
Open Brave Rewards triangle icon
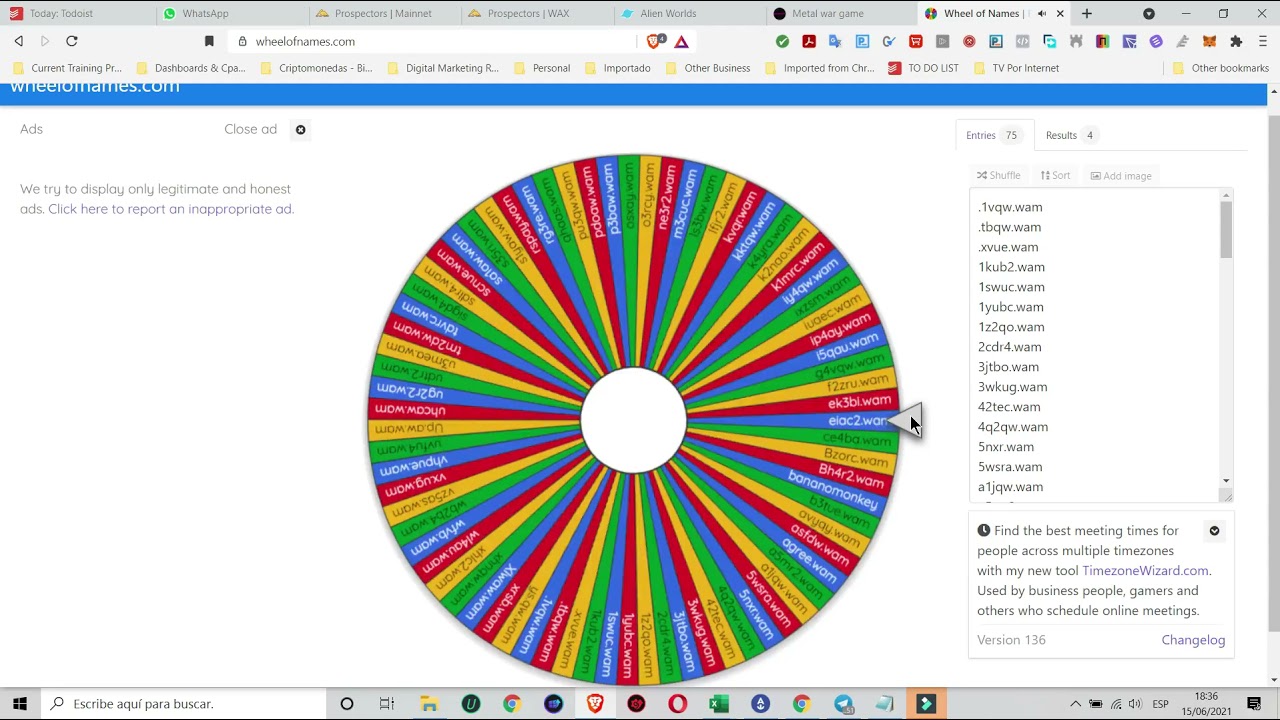pos(681,41)
